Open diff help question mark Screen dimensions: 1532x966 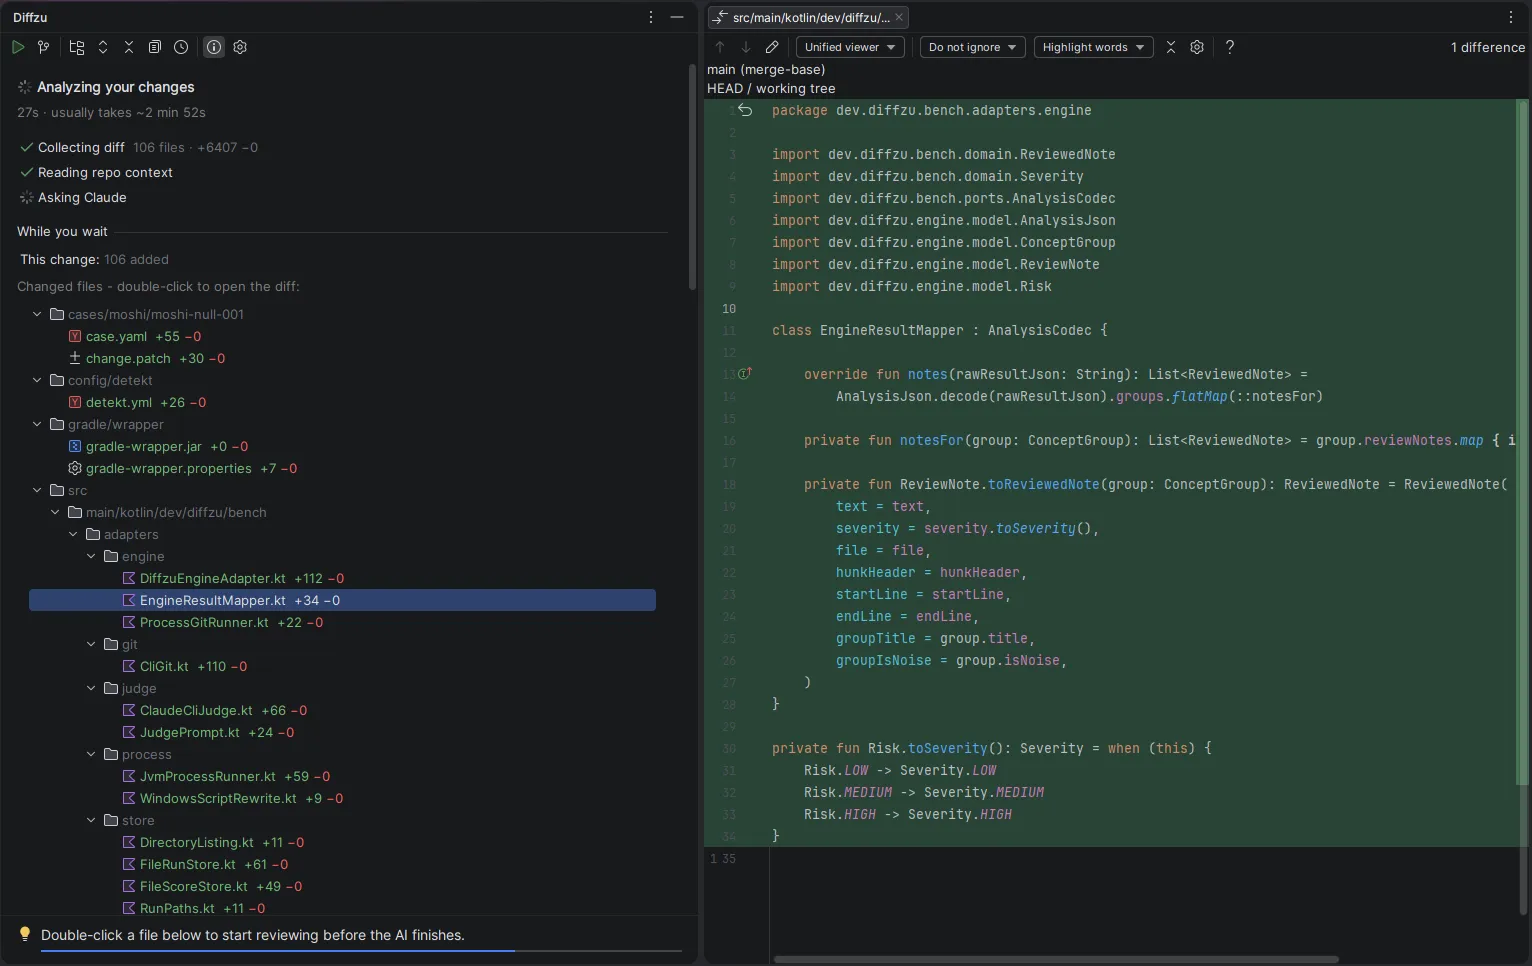point(1230,47)
